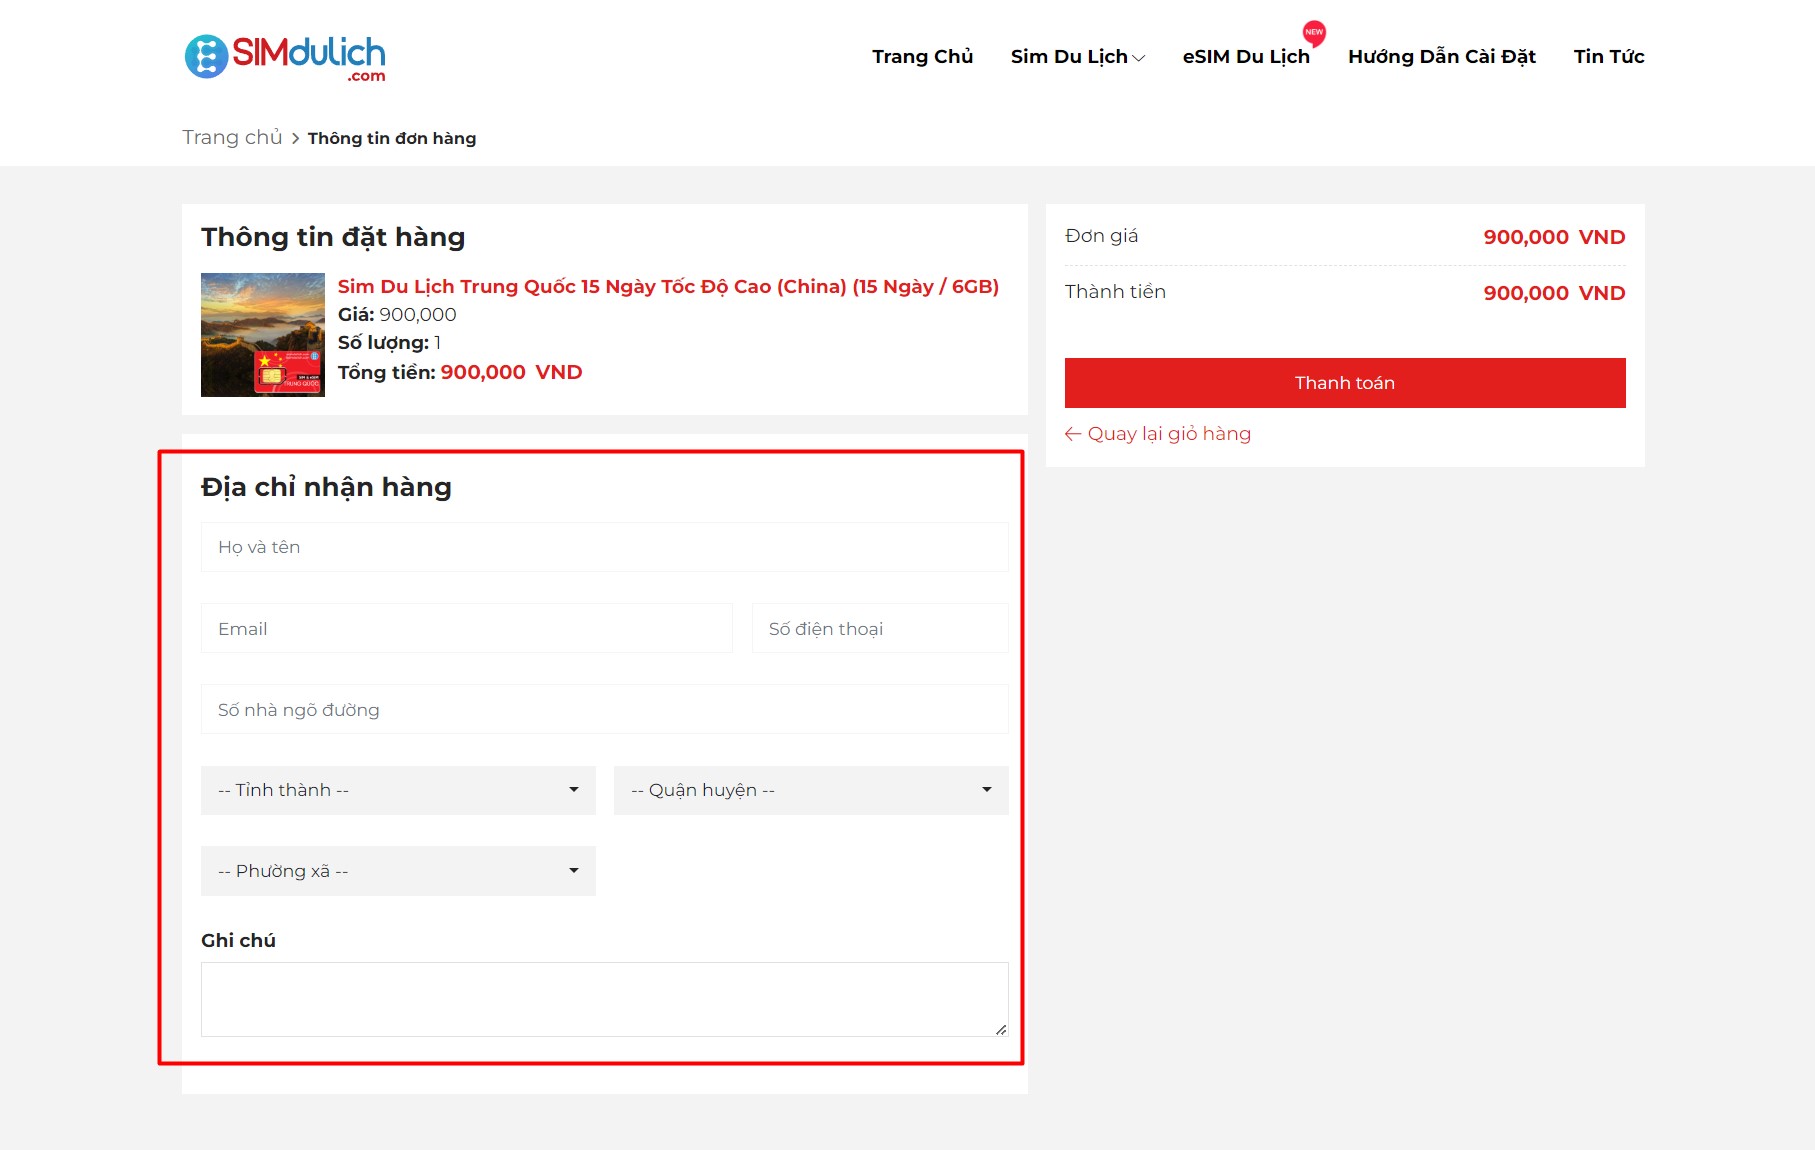Click the Số điện thoại input field
The image size is (1815, 1150).
tap(879, 628)
